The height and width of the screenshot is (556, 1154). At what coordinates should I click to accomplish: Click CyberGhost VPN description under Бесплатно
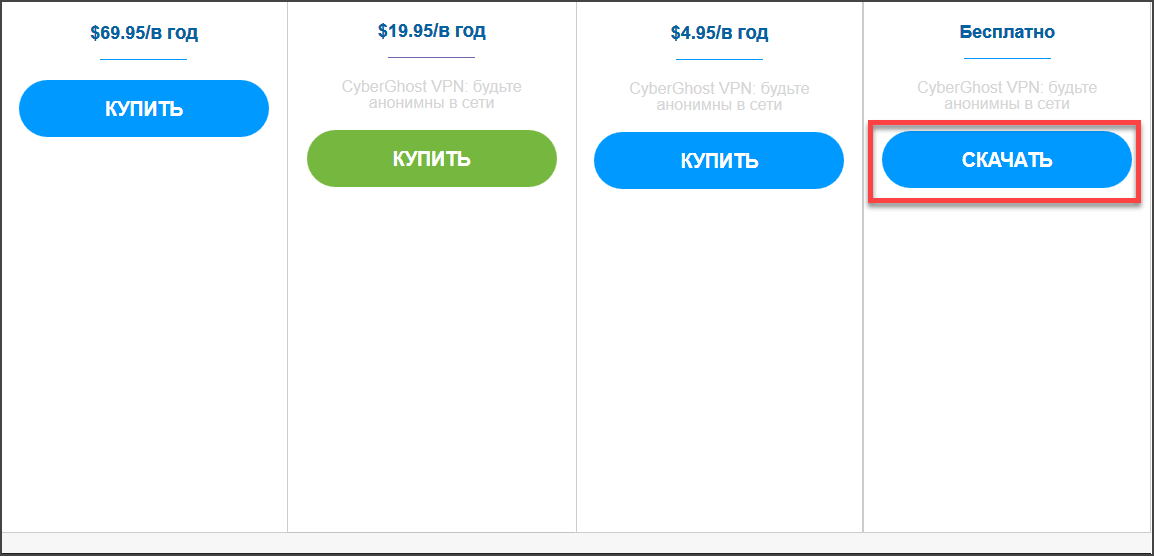(1007, 96)
